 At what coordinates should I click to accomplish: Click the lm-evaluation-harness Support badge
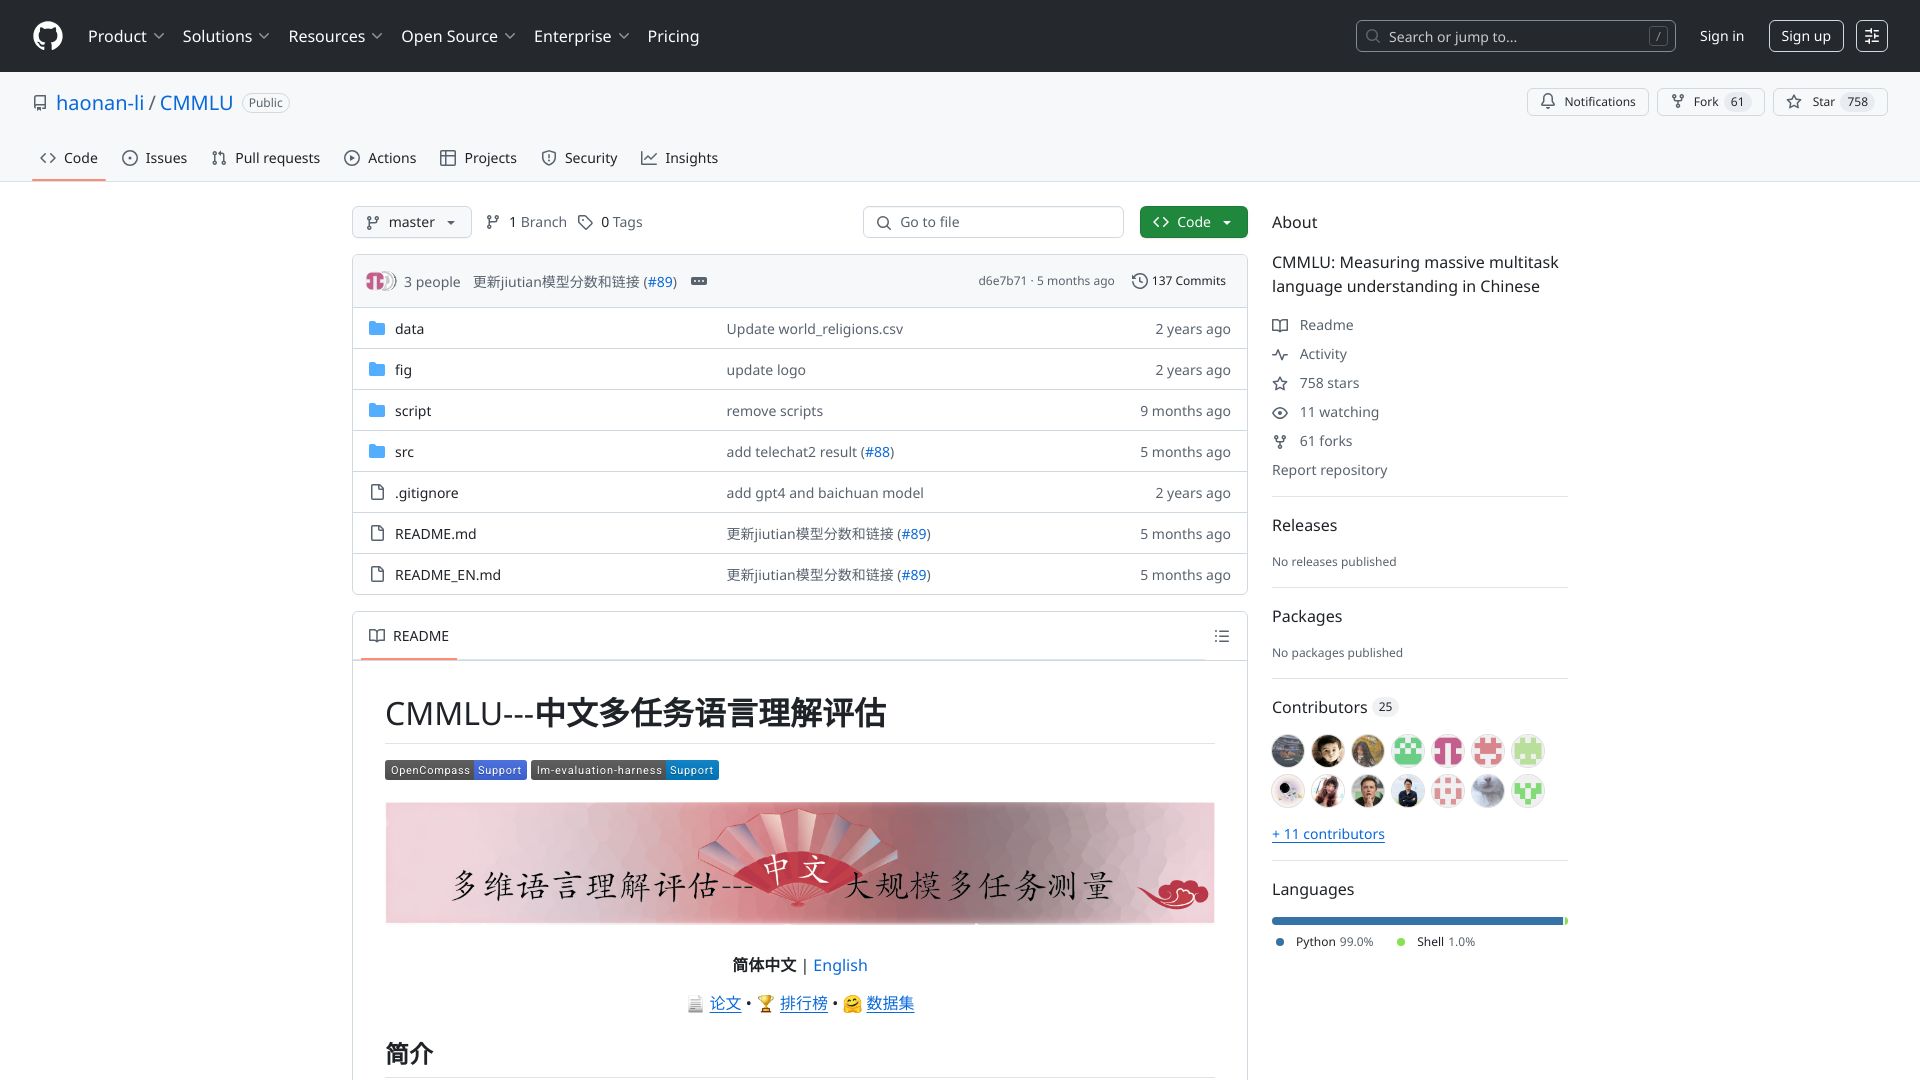pos(625,770)
